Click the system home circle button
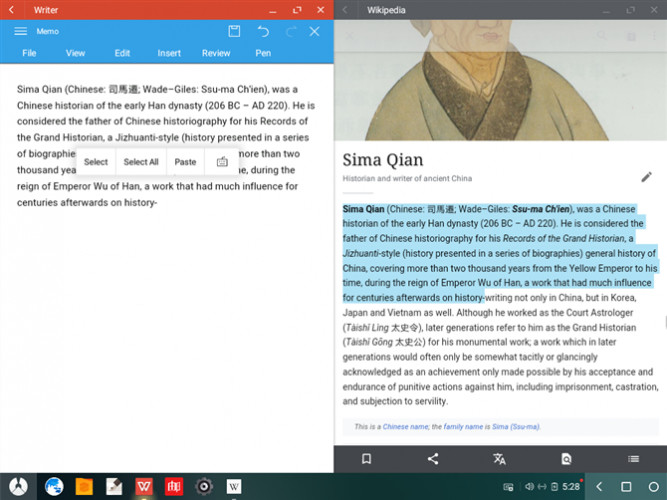The width and height of the screenshot is (667, 500). point(653,486)
